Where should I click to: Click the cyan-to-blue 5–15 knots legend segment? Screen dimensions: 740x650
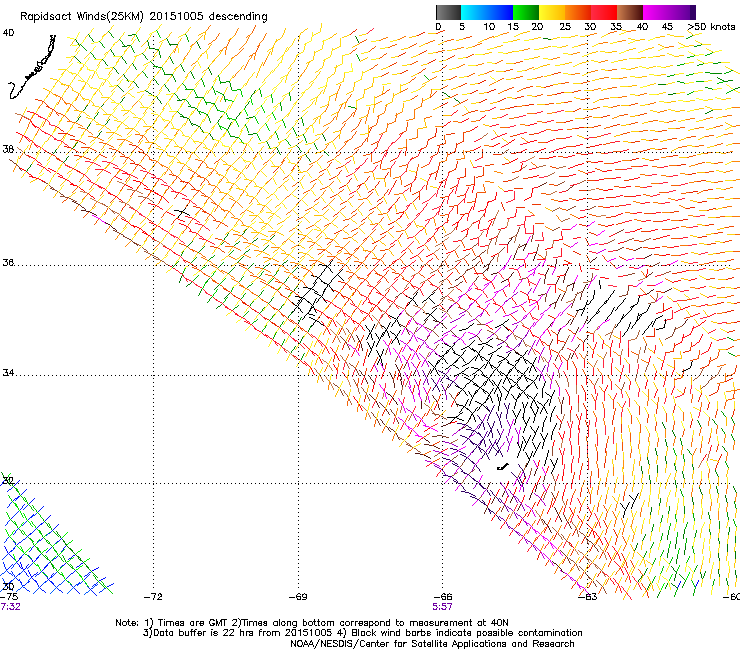click(487, 12)
